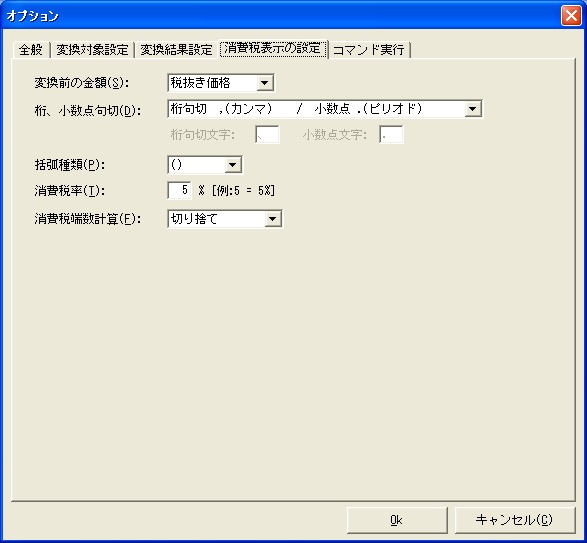Click the オプション title bar
The height and width of the screenshot is (543, 587).
(281, 16)
